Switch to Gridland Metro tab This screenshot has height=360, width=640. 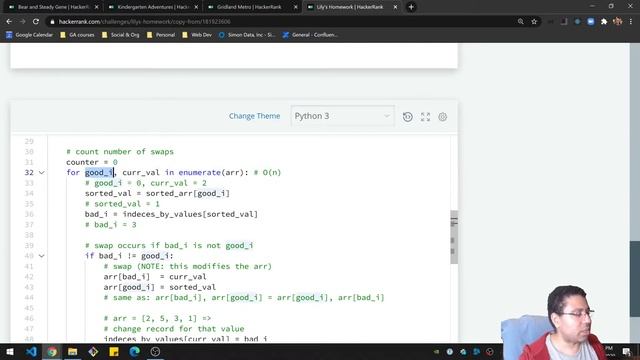251,7
